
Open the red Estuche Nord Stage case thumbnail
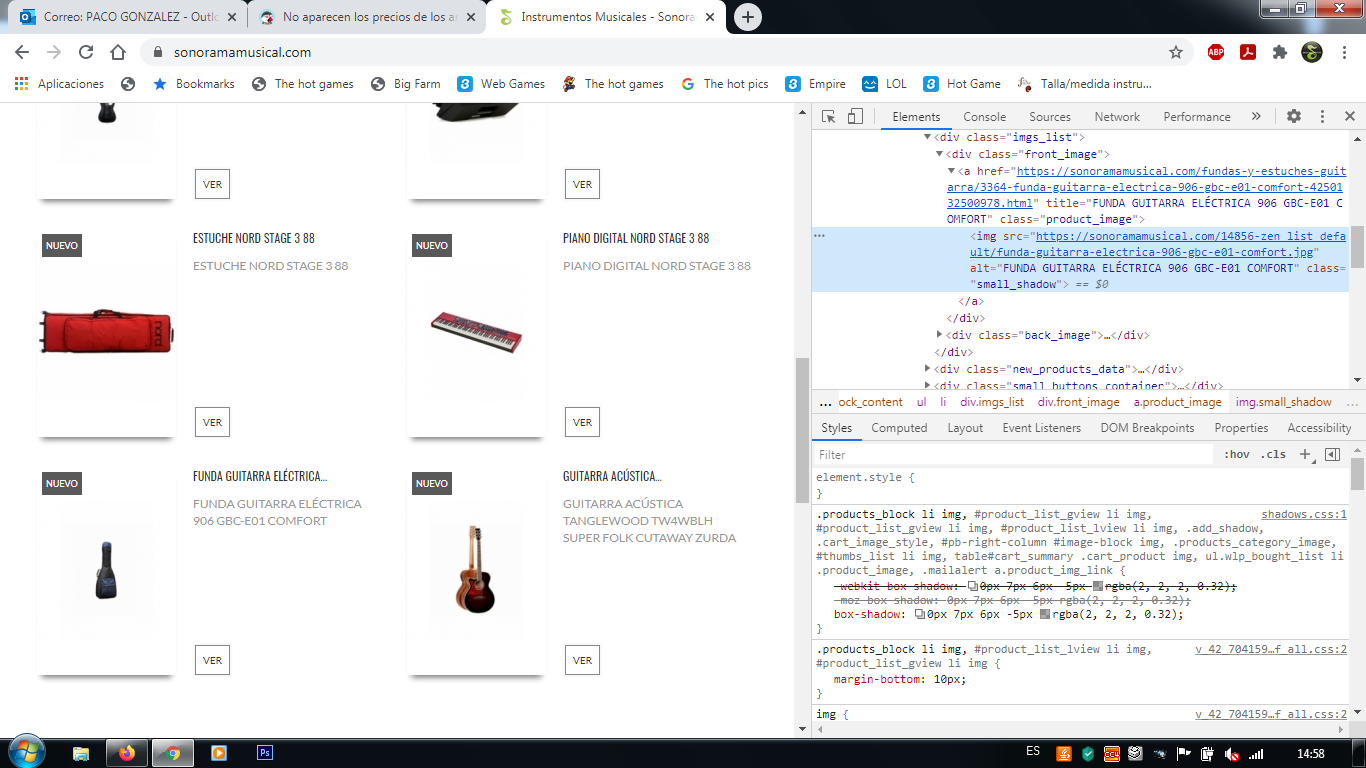tap(106, 332)
